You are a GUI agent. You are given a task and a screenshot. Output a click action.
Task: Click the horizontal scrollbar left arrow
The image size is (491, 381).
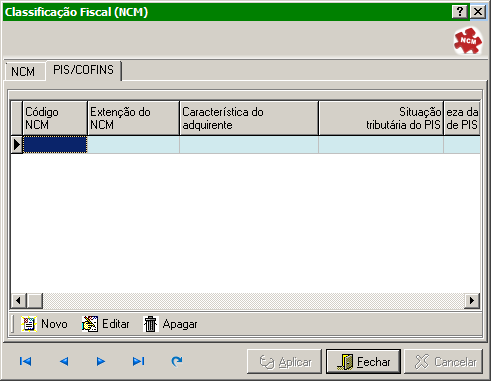(x=19, y=301)
